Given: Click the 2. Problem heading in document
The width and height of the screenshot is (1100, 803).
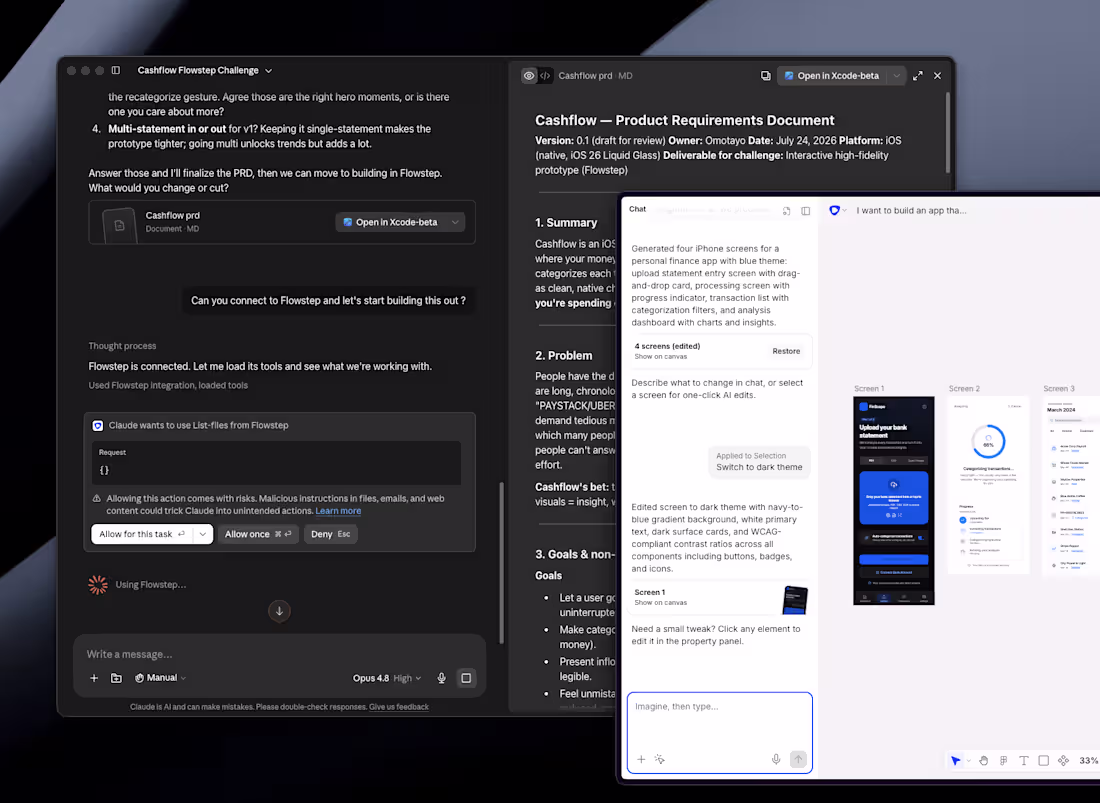Looking at the screenshot, I should coord(563,356).
